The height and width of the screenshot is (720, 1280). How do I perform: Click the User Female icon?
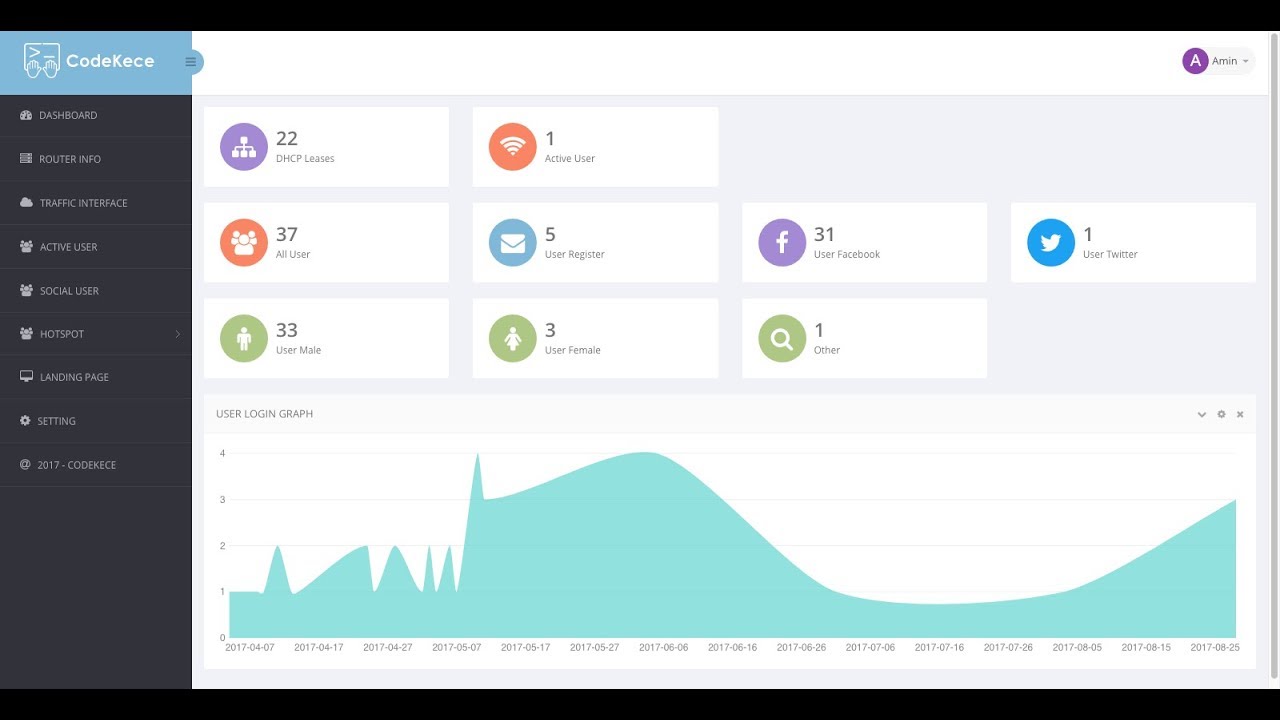(513, 339)
